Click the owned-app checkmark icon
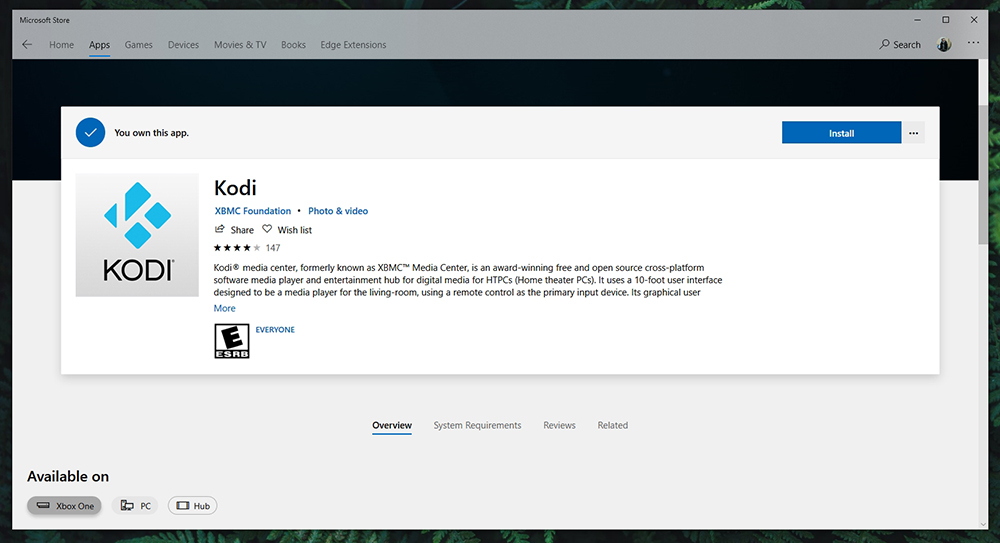Viewport: 1000px width, 543px height. (91, 133)
